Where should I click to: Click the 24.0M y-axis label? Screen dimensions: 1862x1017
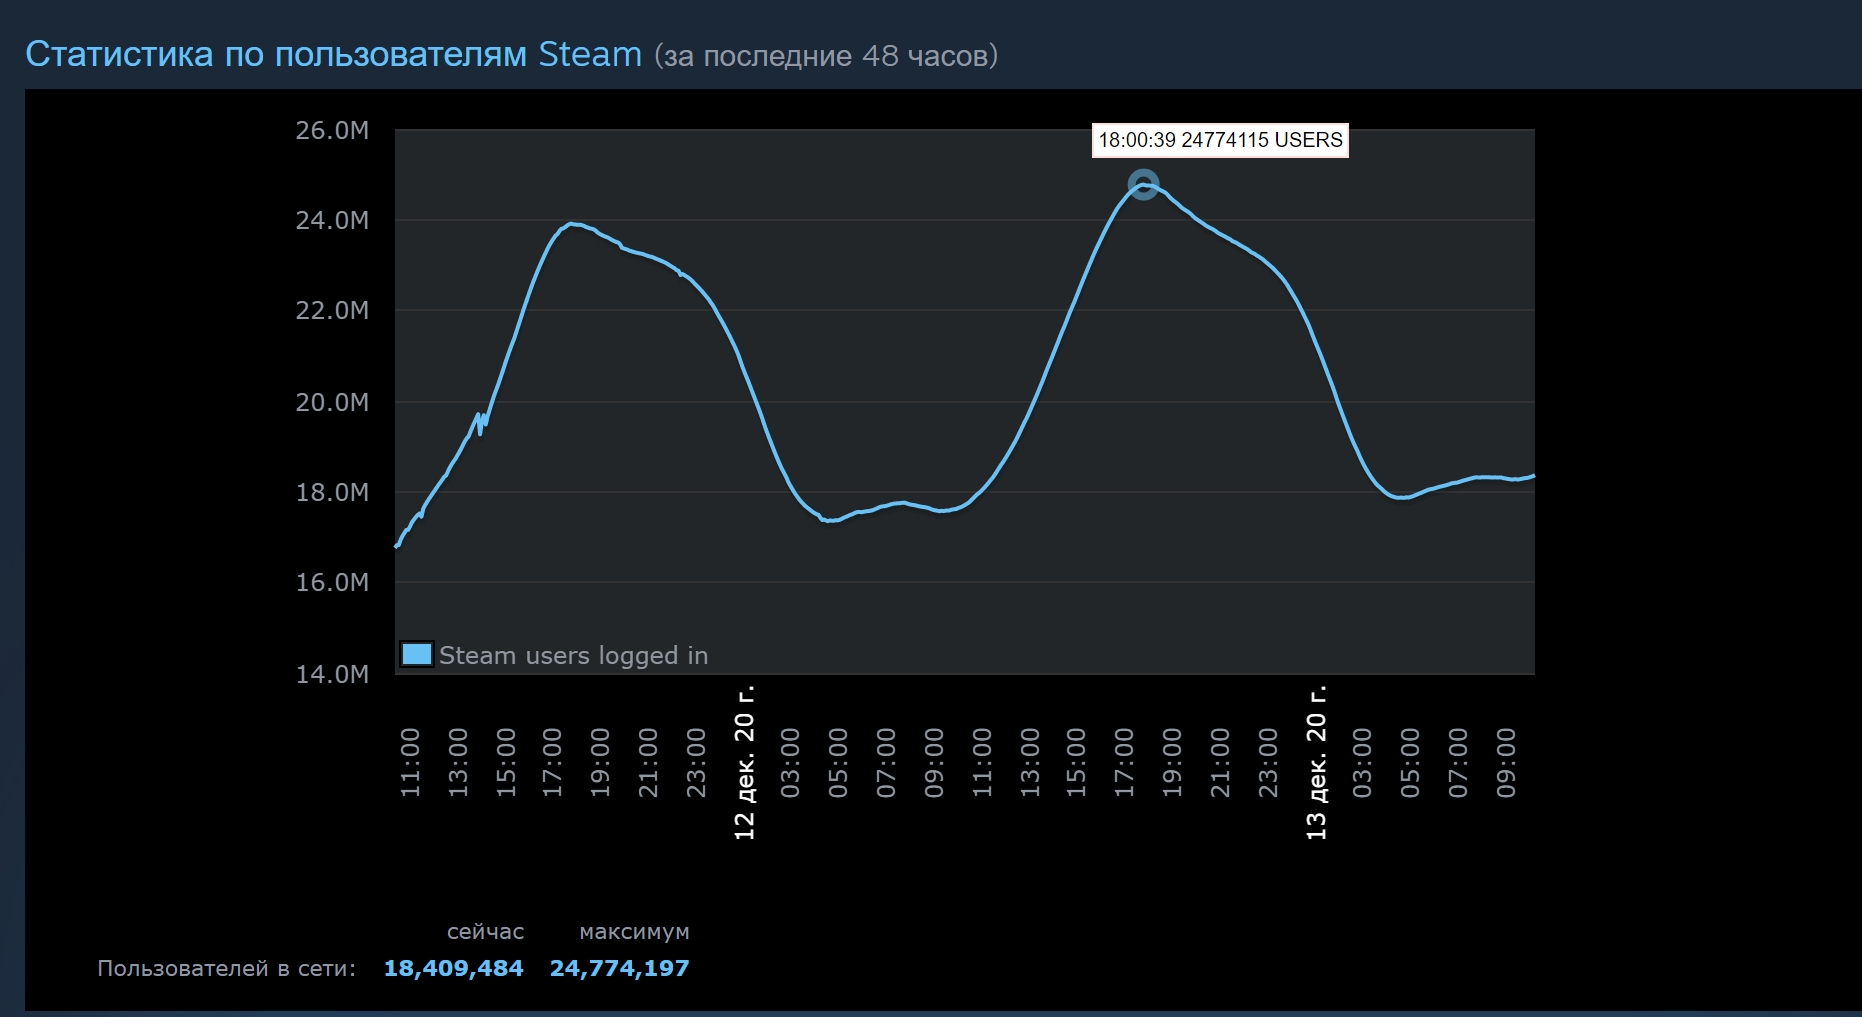point(332,221)
